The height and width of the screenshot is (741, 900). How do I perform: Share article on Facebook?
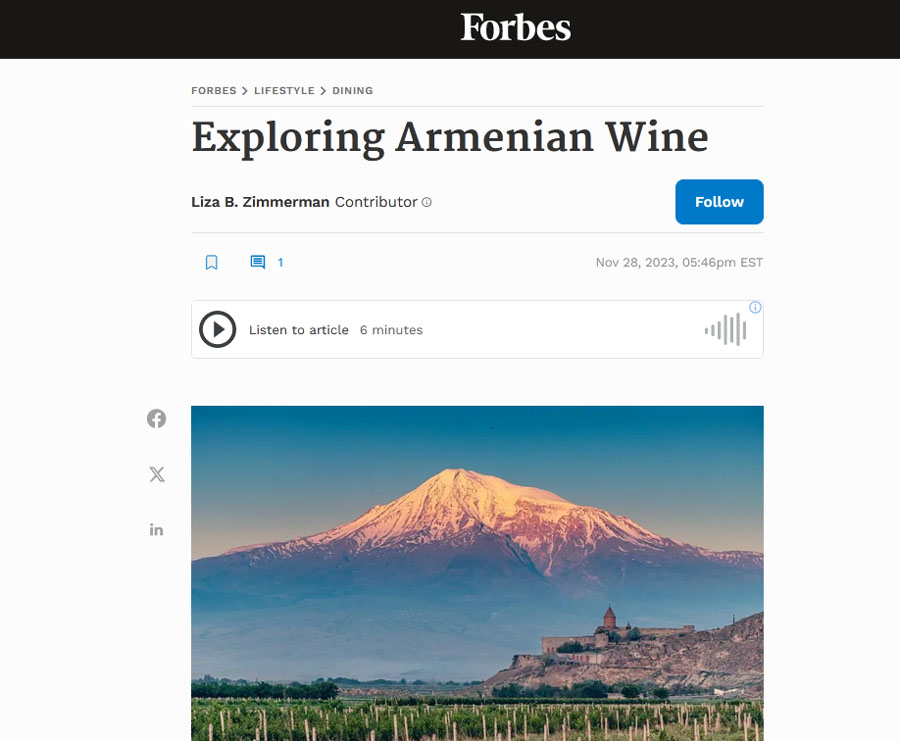click(156, 418)
